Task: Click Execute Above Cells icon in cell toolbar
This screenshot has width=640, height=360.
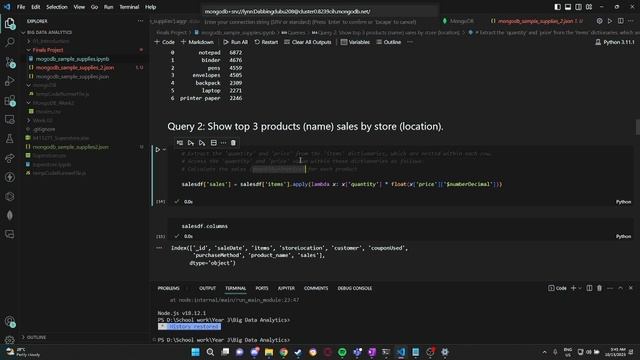Action: [191, 143]
